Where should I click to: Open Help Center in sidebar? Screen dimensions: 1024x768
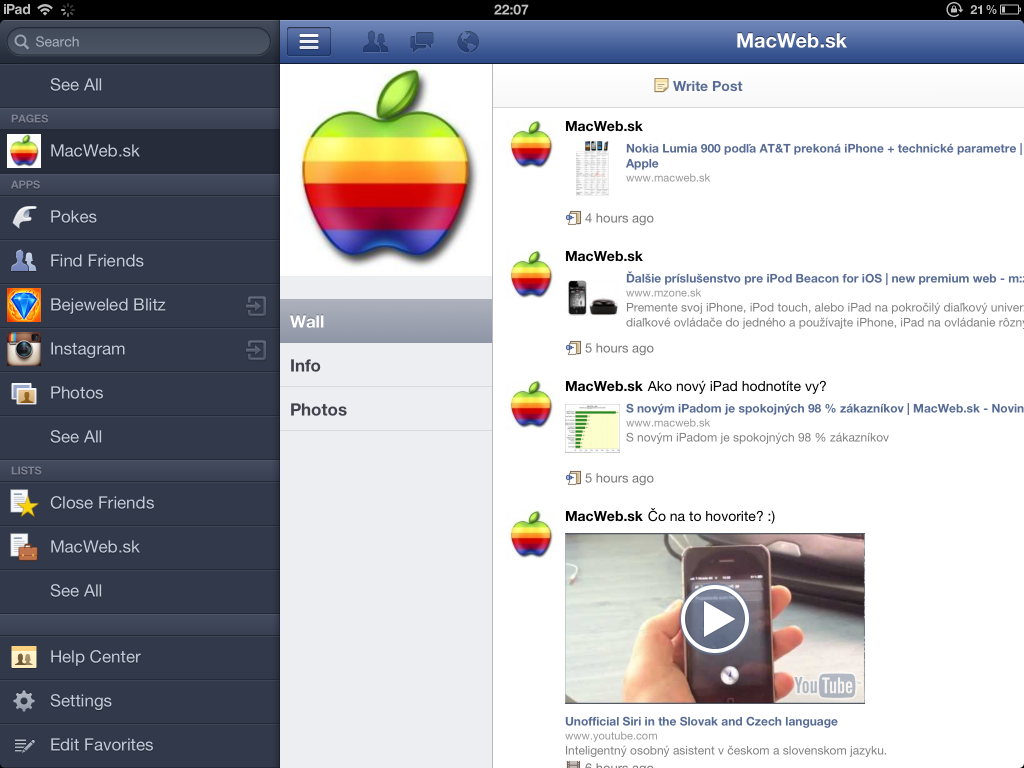click(140, 657)
